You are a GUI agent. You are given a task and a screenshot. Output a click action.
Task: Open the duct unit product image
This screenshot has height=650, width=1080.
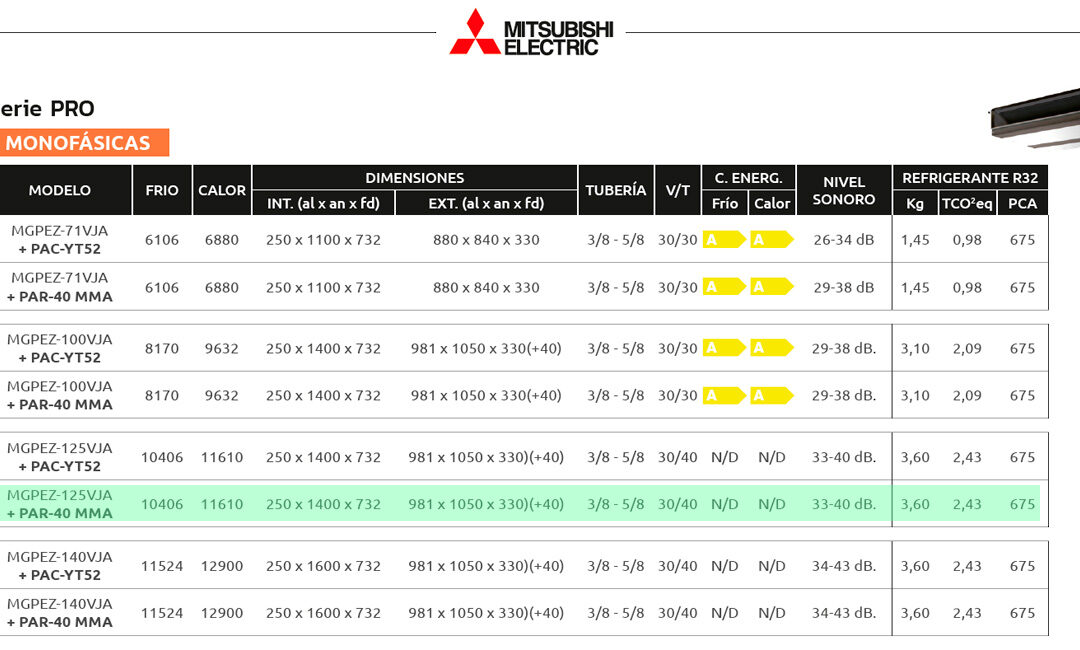pyautogui.click(x=1034, y=115)
